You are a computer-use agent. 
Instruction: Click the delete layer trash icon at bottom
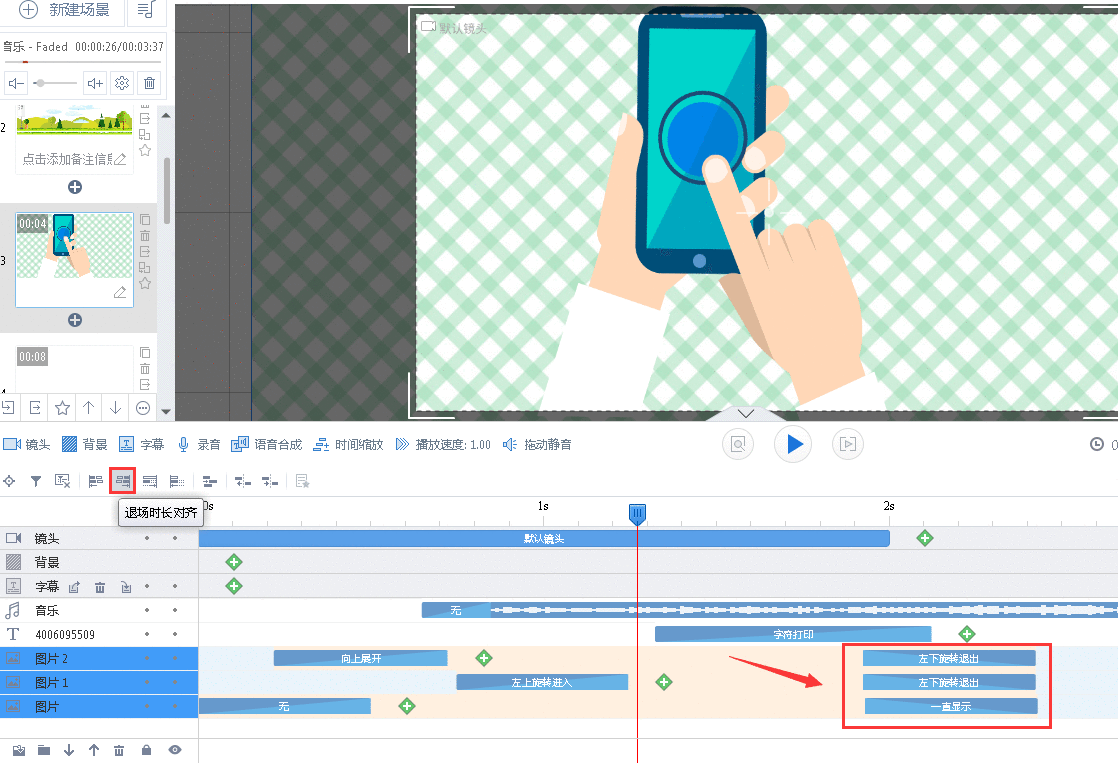[x=119, y=750]
